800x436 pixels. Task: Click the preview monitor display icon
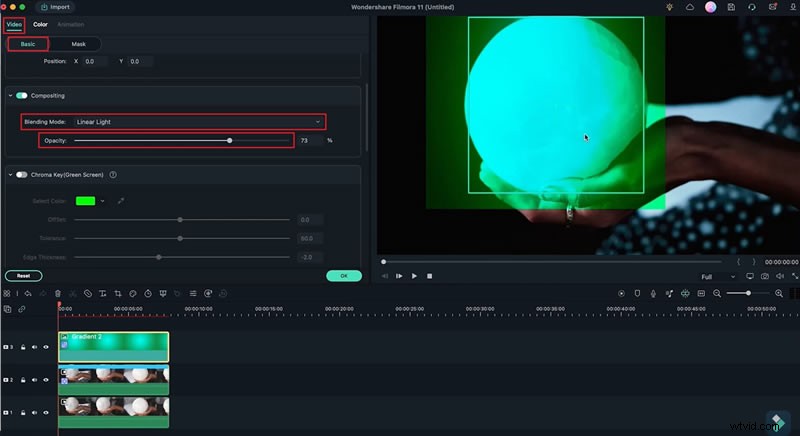point(749,276)
